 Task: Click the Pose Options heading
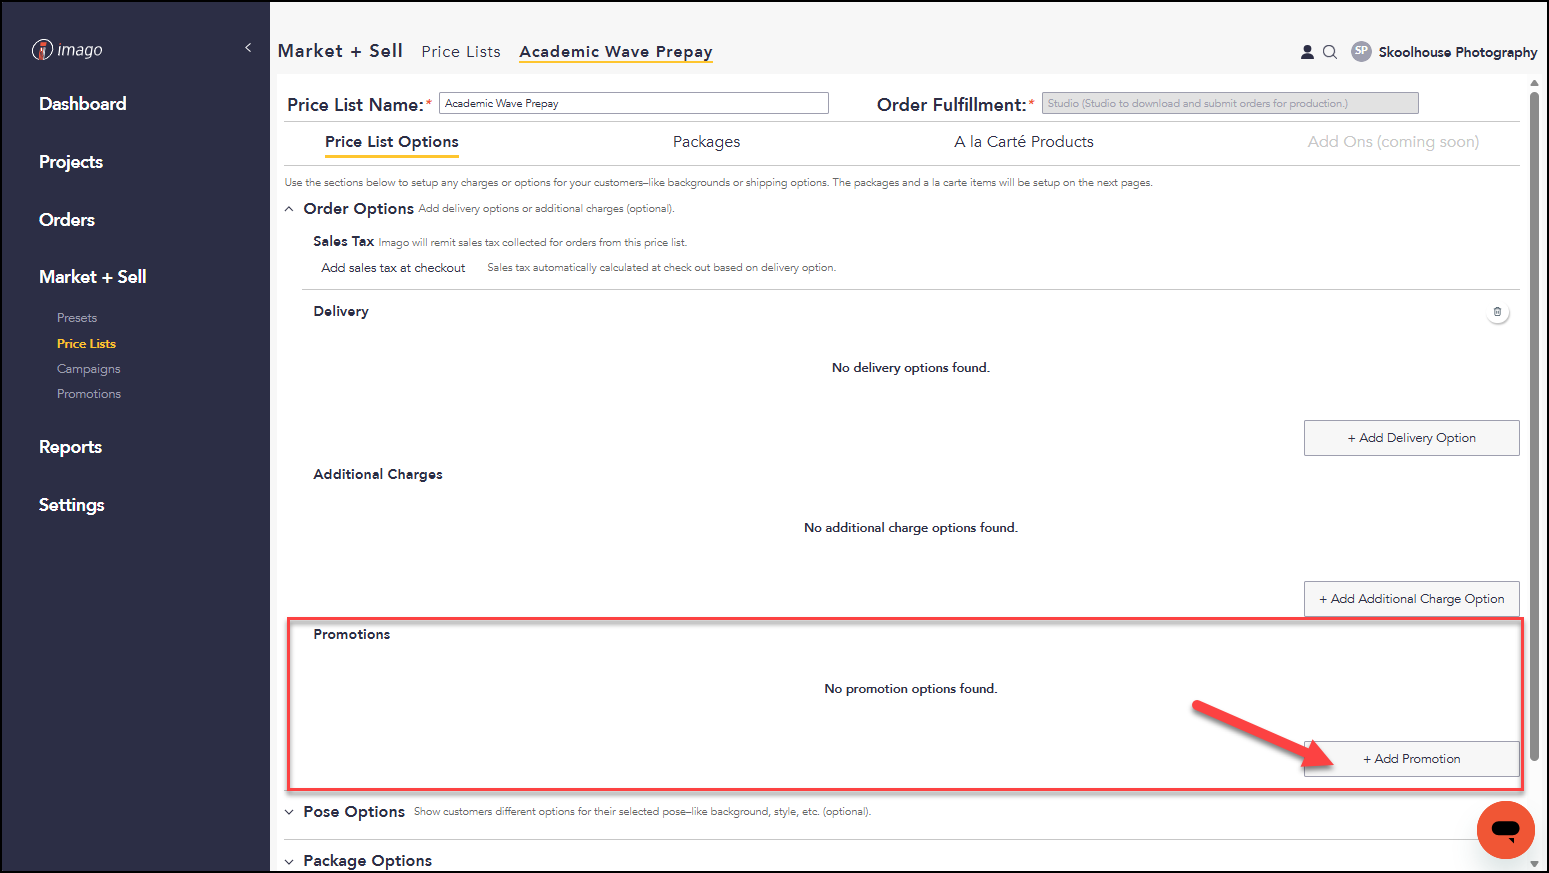(x=354, y=812)
